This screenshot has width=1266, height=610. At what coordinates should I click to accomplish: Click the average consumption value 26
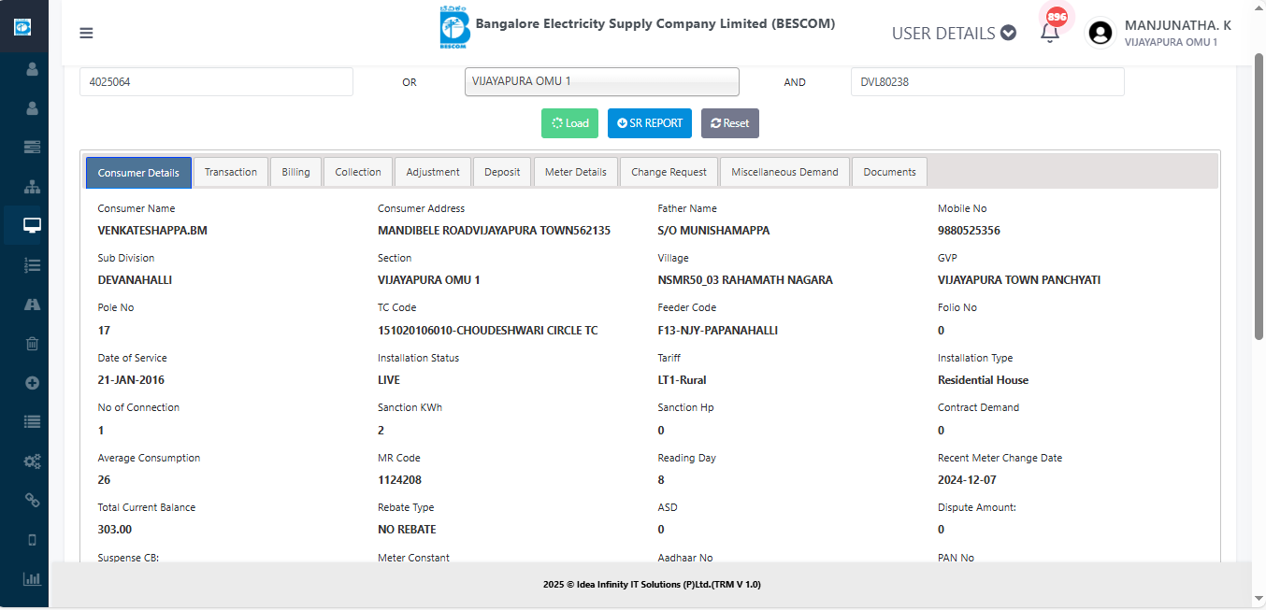tap(104, 480)
